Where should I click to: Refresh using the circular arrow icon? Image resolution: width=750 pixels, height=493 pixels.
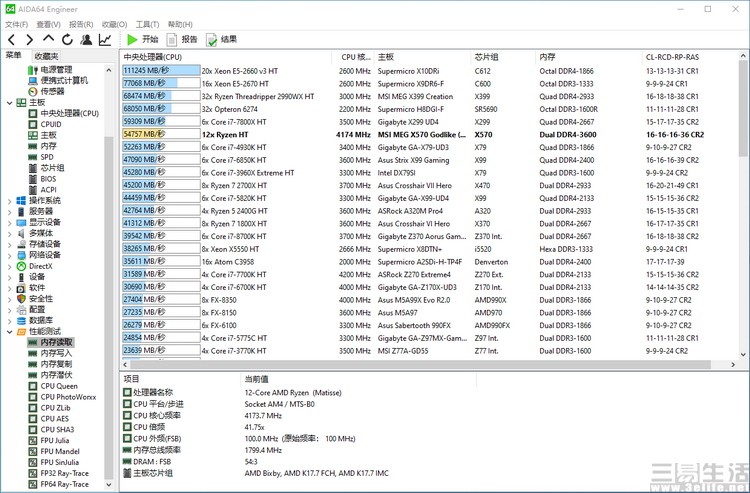coord(67,40)
